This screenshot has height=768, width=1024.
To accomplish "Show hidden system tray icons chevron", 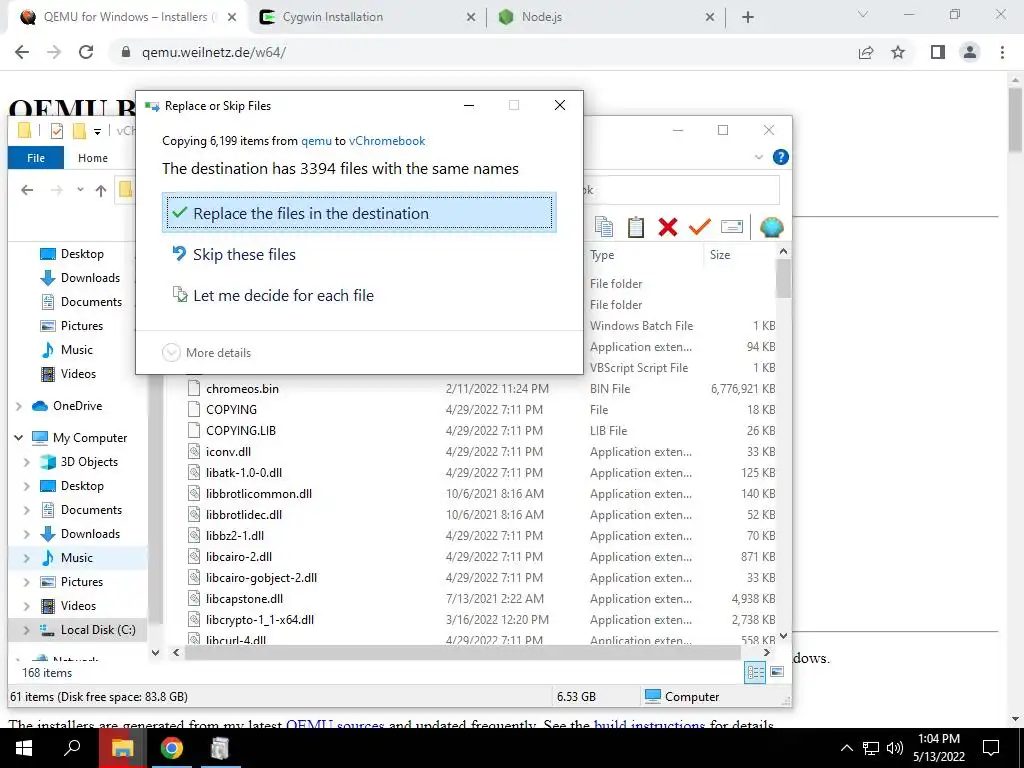I will tap(846, 748).
